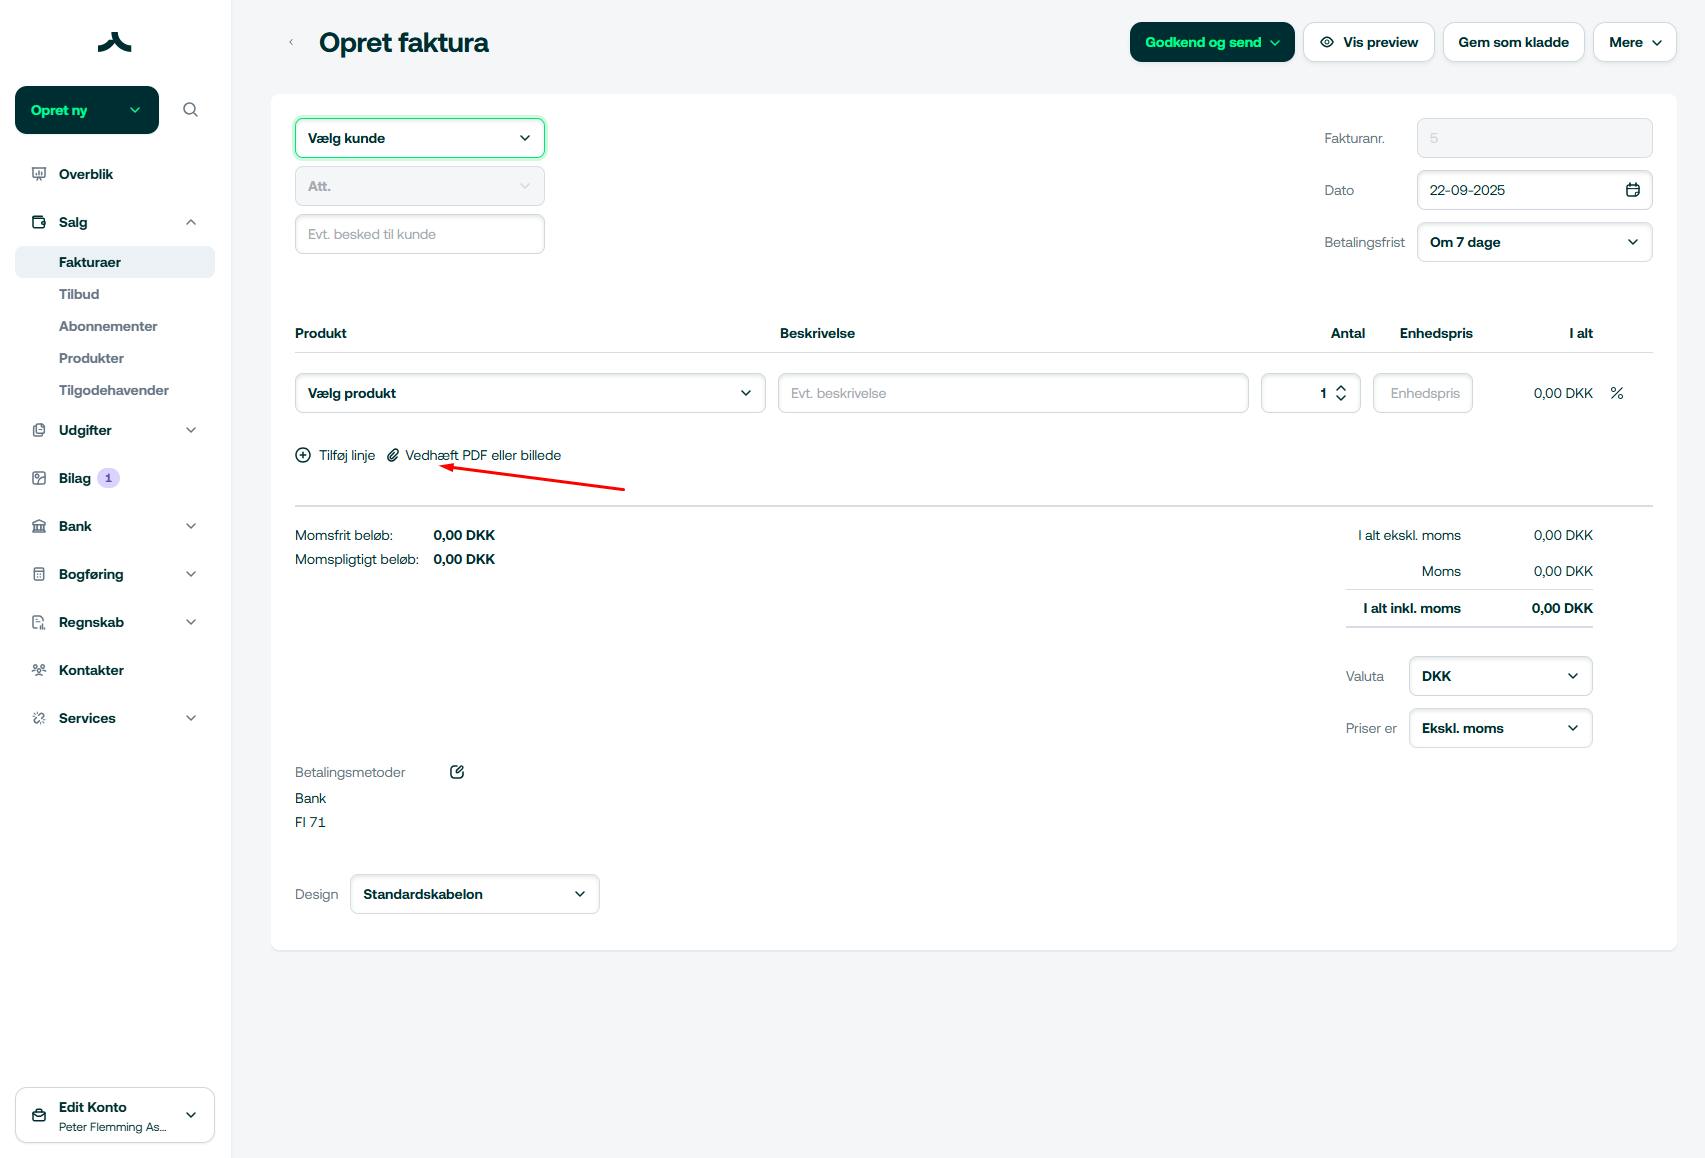The width and height of the screenshot is (1705, 1158).
Task: Click the plus icon for Tilføj linje
Action: coord(303,455)
